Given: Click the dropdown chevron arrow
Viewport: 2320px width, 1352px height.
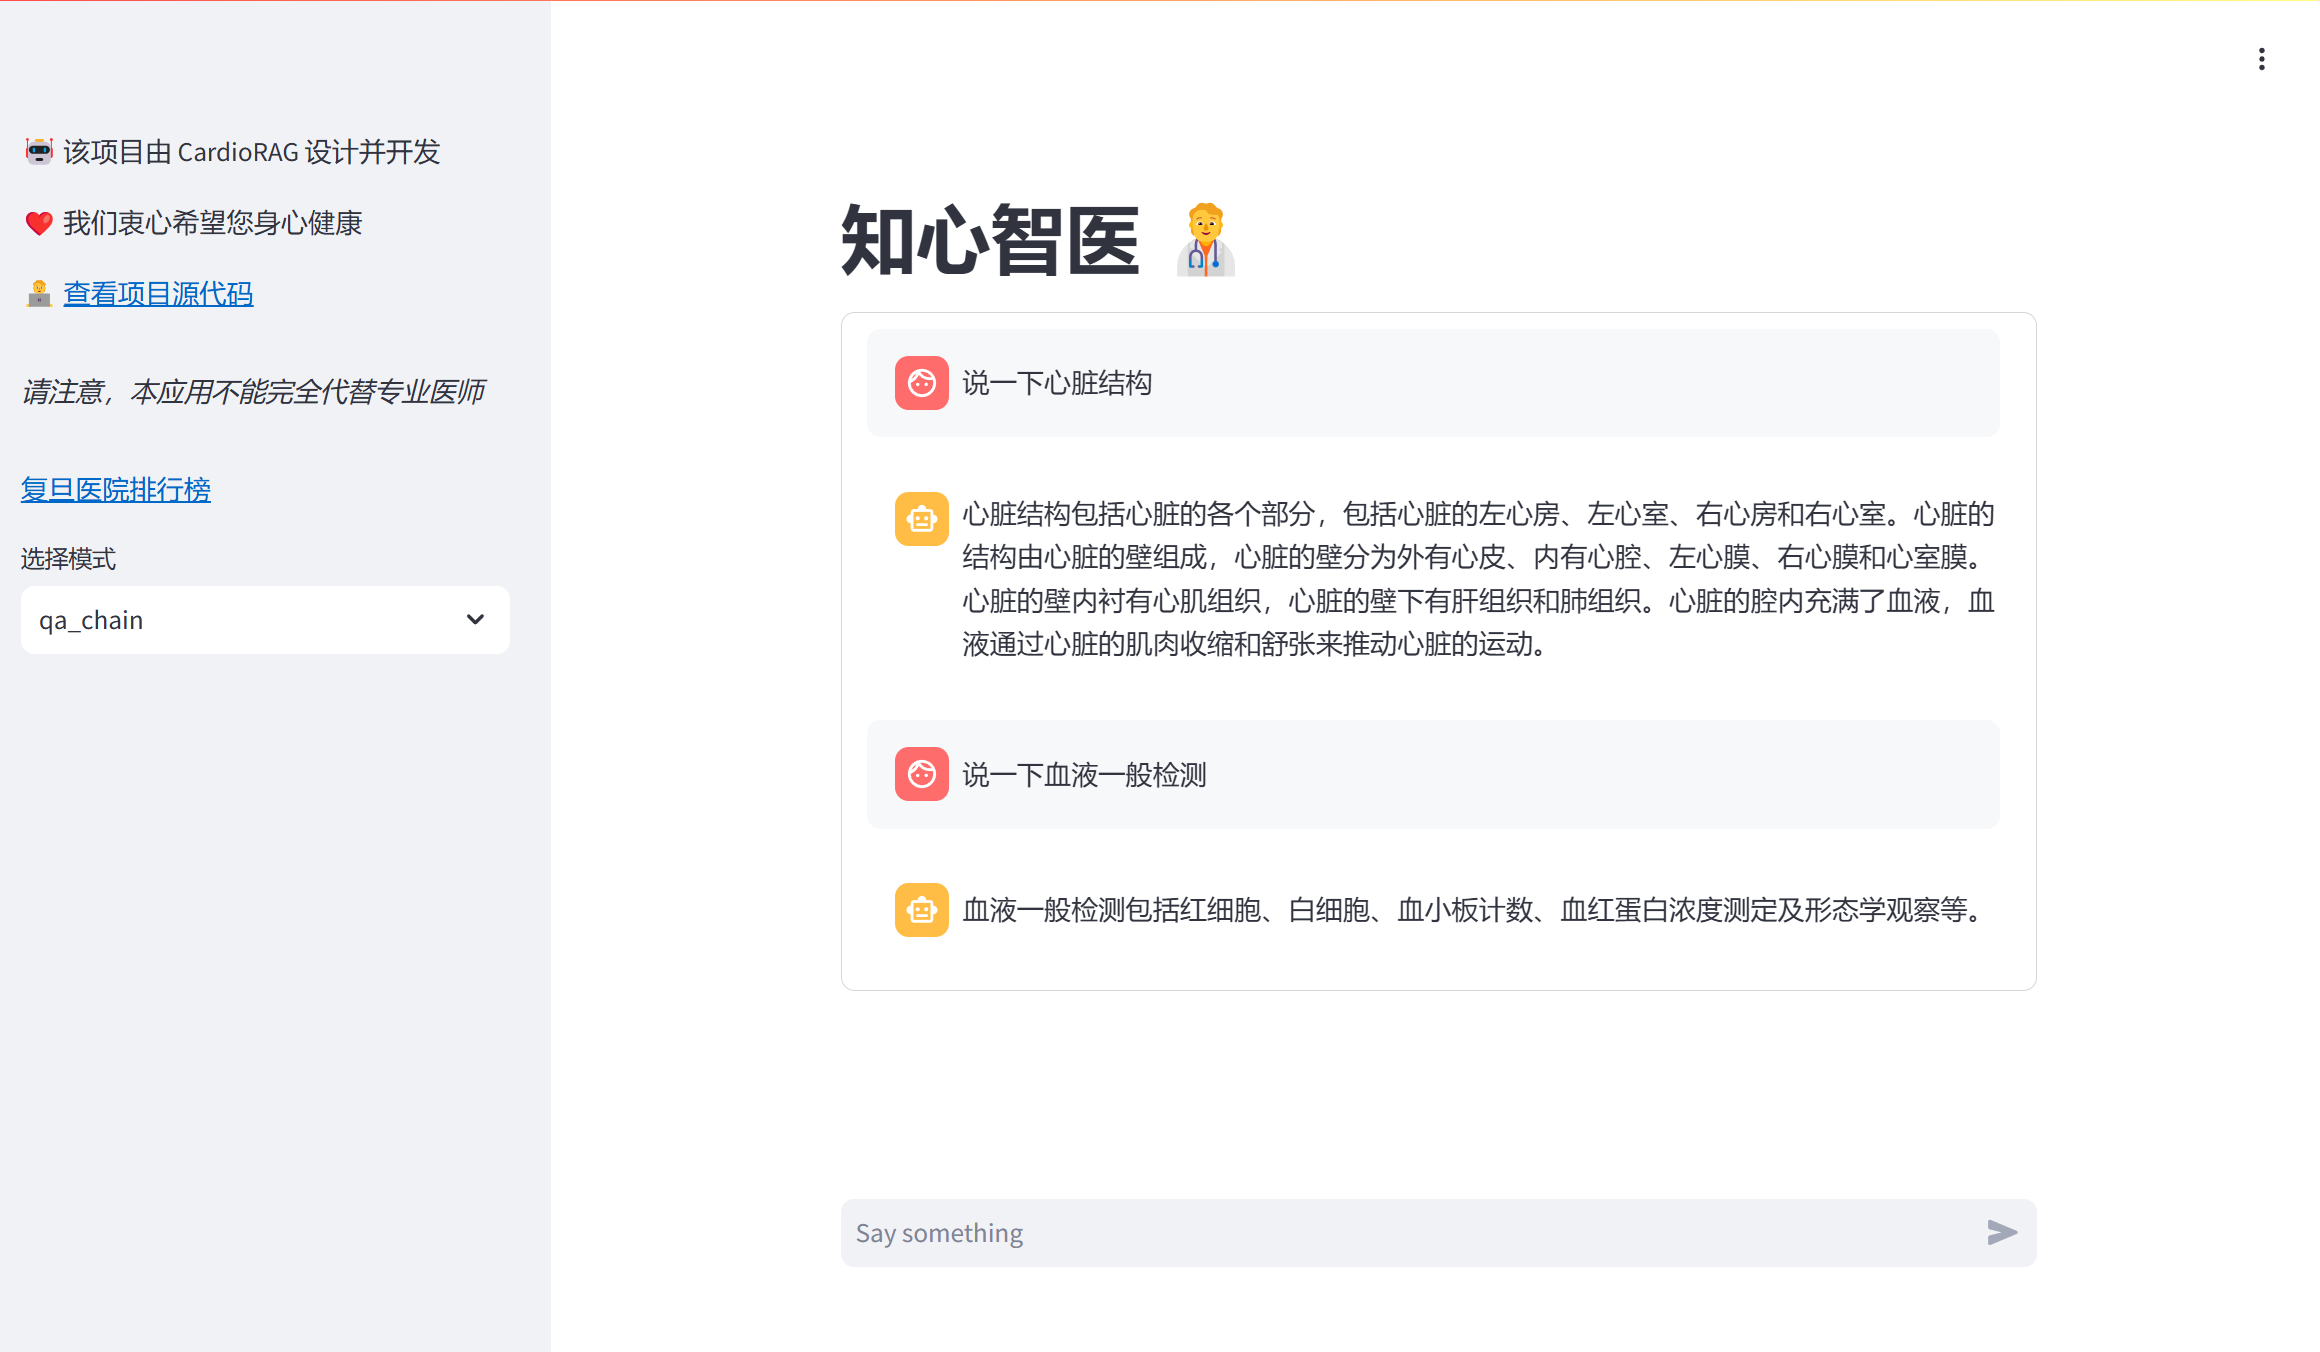Looking at the screenshot, I should point(475,620).
